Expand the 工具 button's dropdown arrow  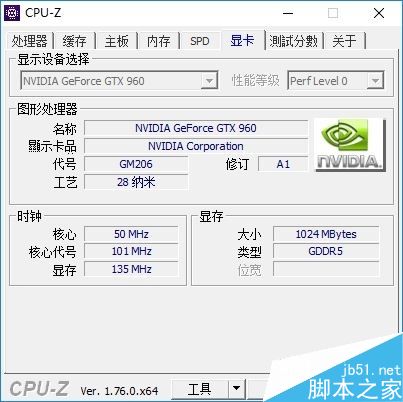[237, 388]
